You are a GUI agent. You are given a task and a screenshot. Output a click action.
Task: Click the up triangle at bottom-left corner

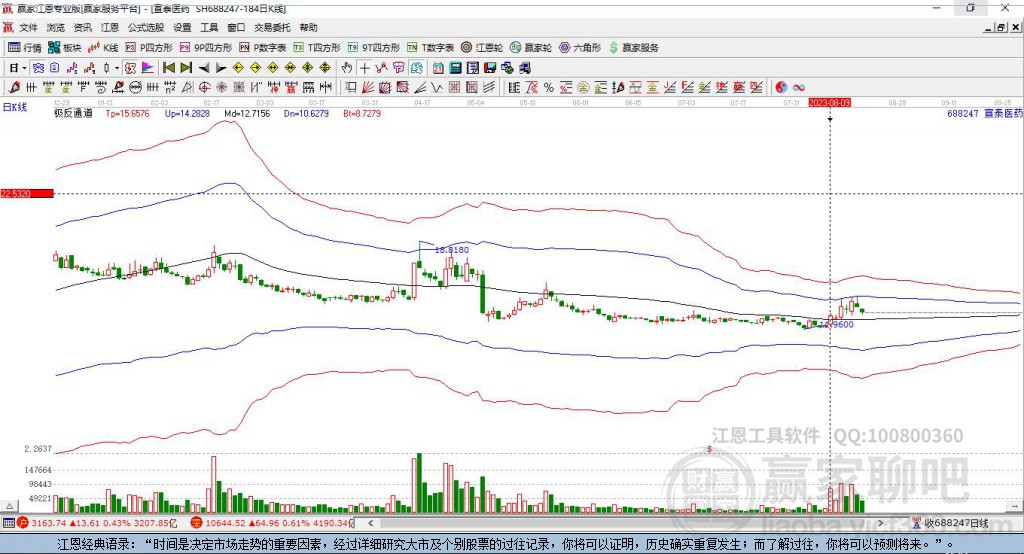pos(9,506)
